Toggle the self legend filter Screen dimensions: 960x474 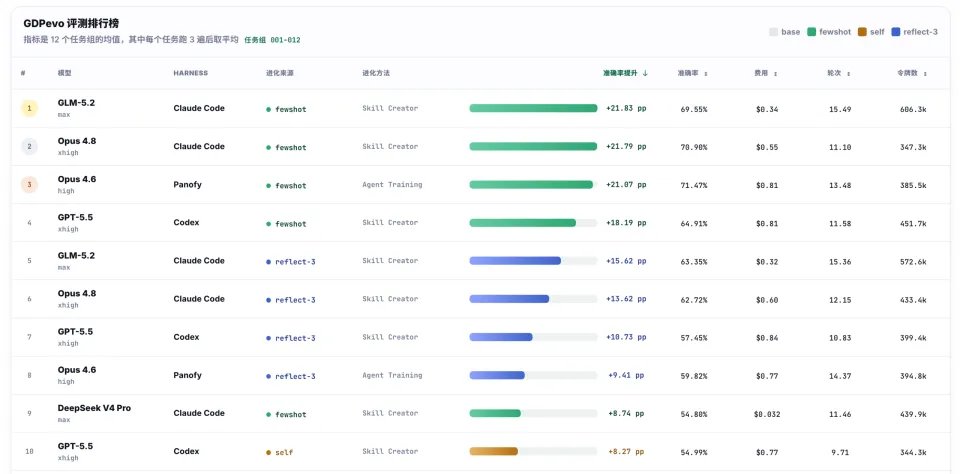click(871, 32)
